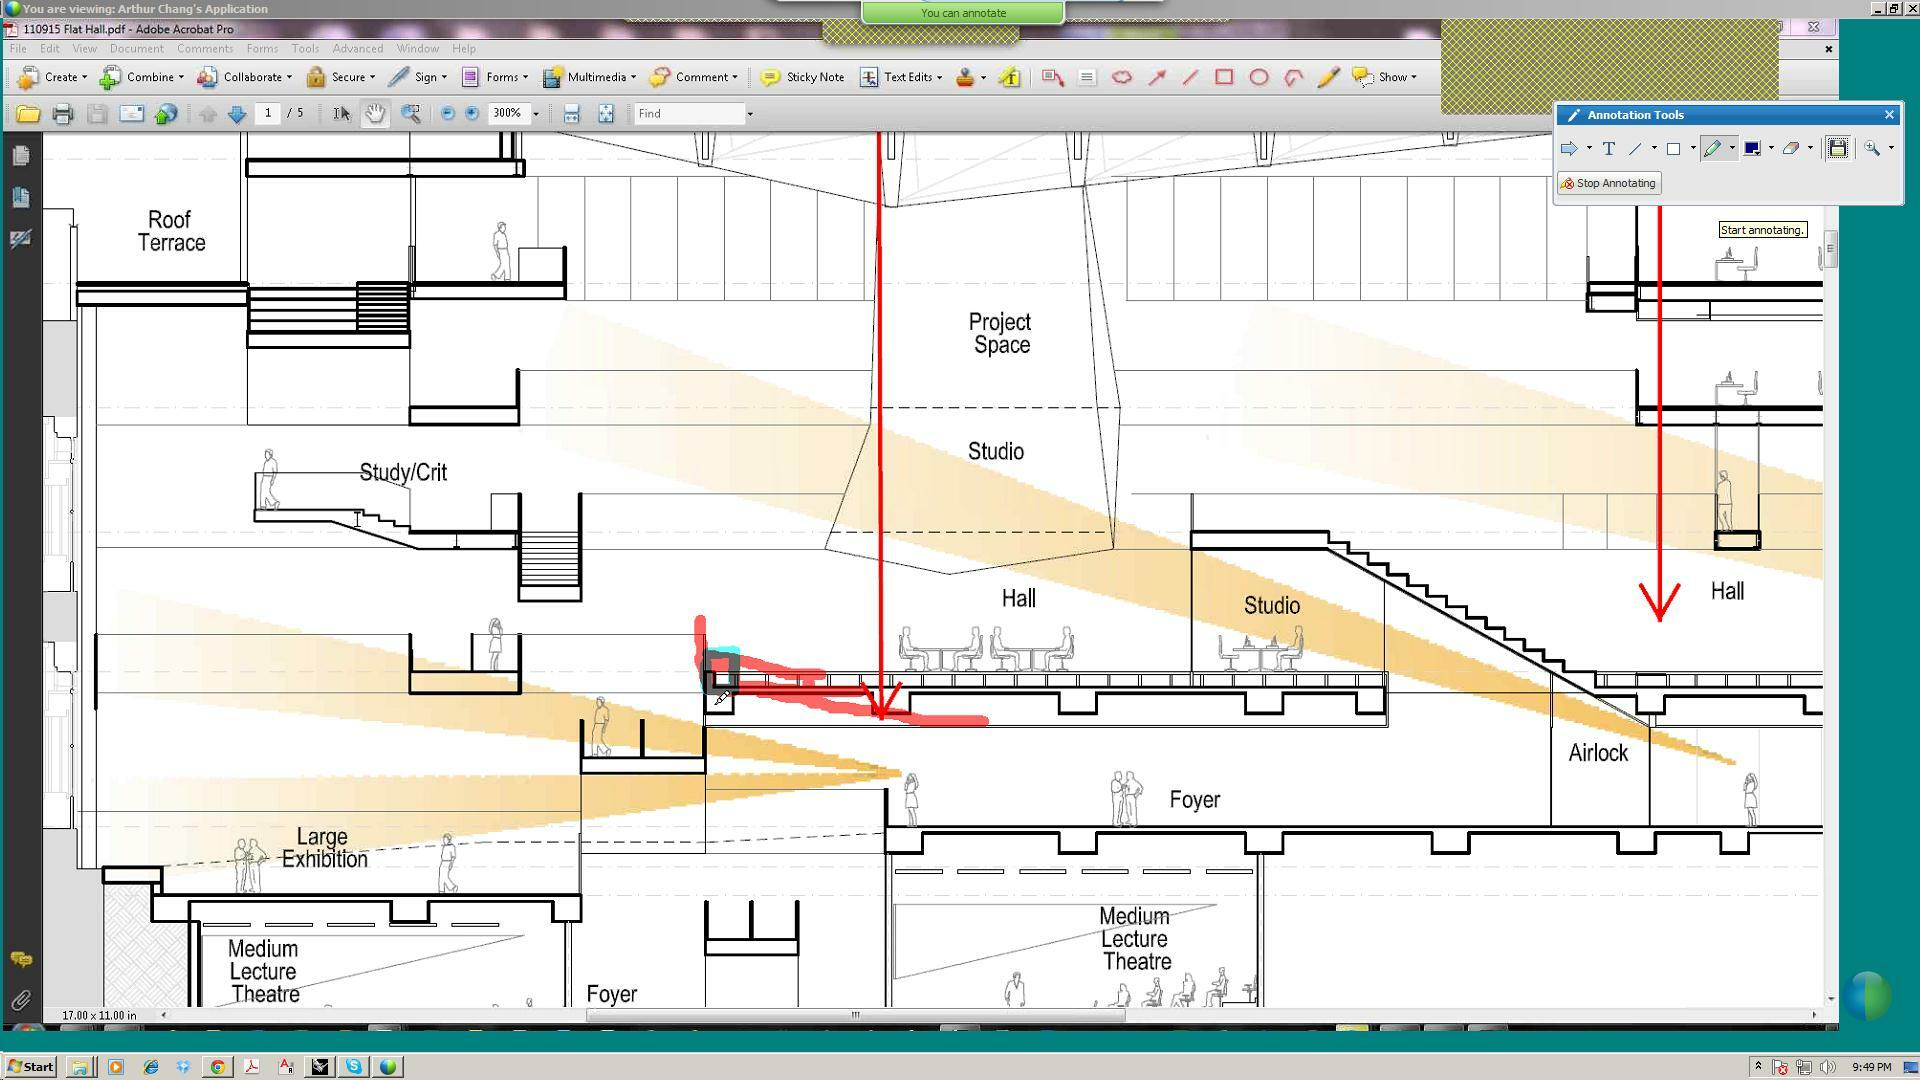The height and width of the screenshot is (1080, 1920).
Task: Go to next page with down arrow
Action: 237,114
